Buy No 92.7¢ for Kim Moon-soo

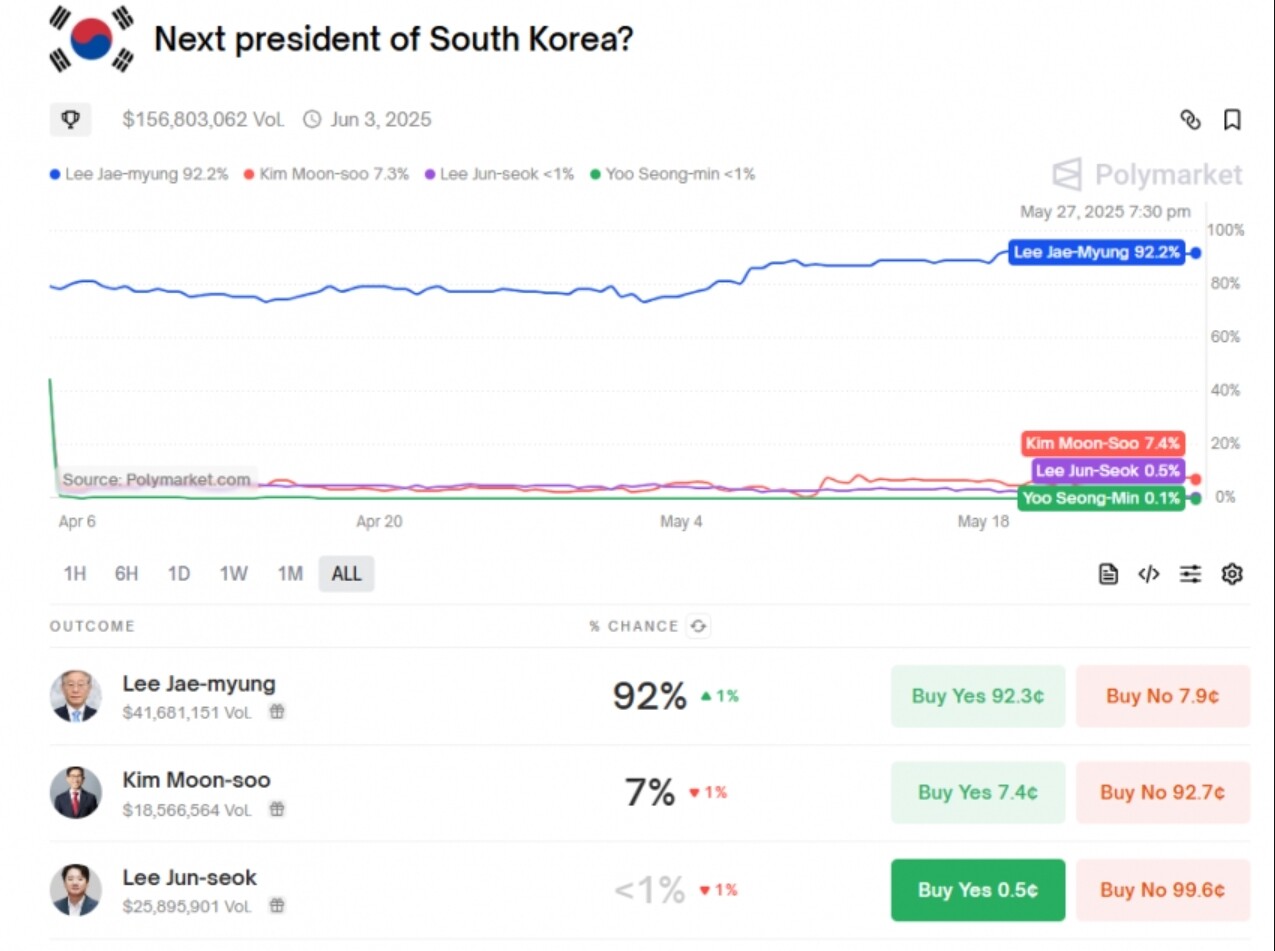[x=1162, y=793]
